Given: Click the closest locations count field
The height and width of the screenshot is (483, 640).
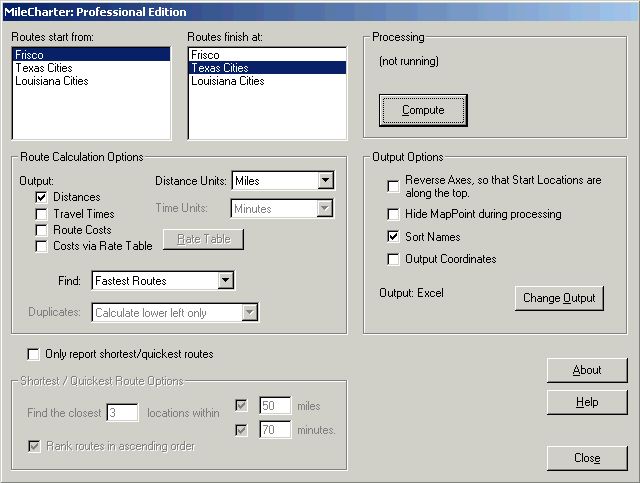Looking at the screenshot, I should click(x=122, y=412).
